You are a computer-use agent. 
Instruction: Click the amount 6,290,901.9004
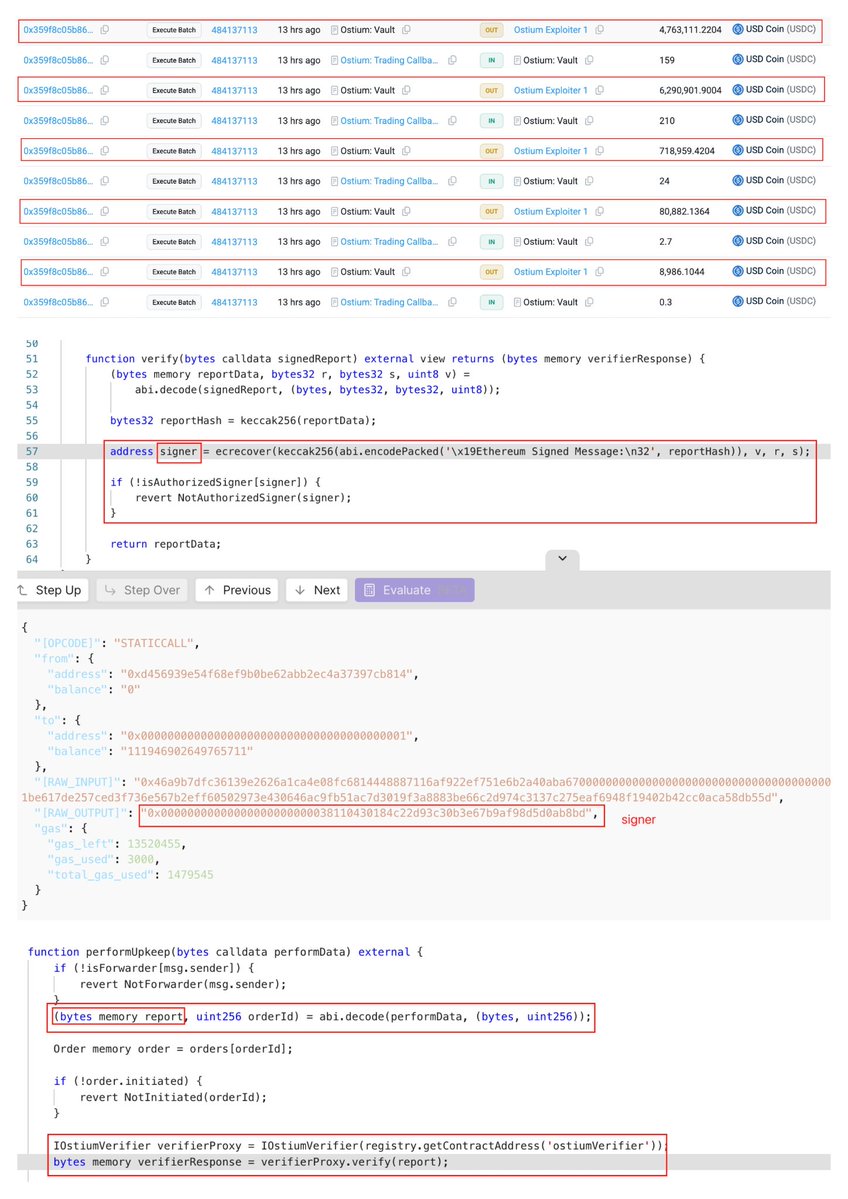pyautogui.click(x=690, y=90)
